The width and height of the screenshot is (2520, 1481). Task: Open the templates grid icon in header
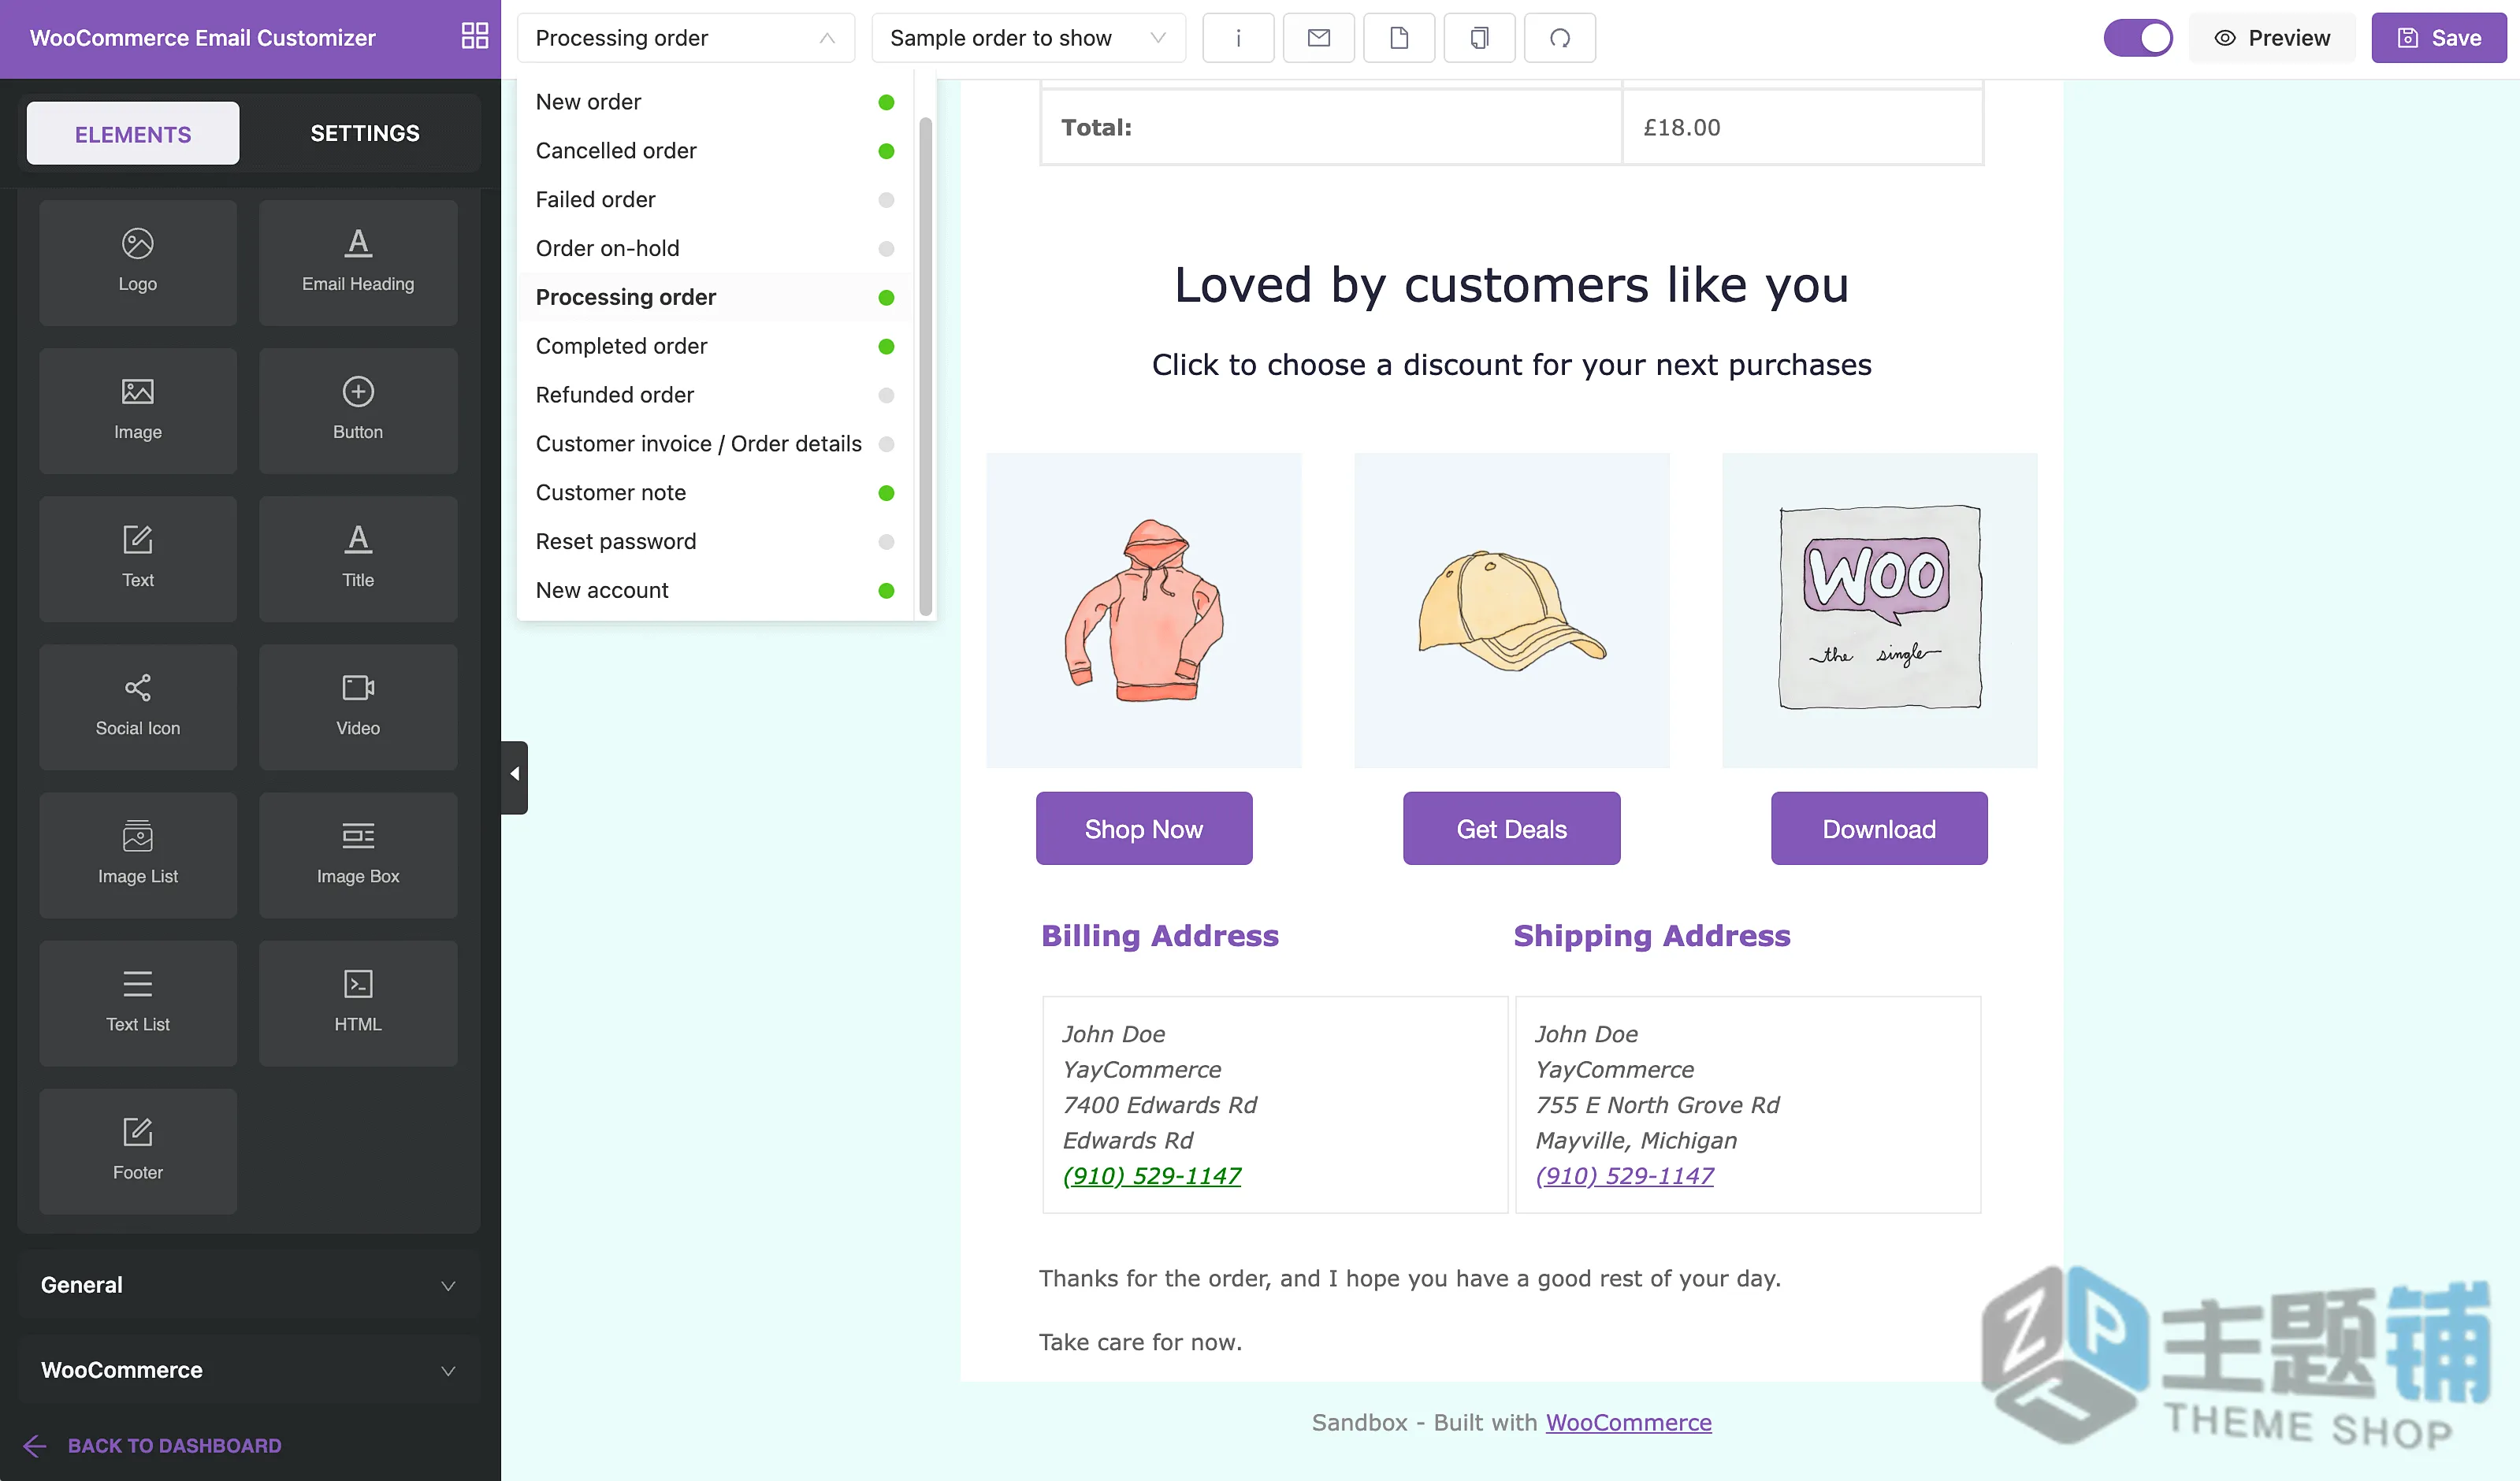click(x=475, y=37)
